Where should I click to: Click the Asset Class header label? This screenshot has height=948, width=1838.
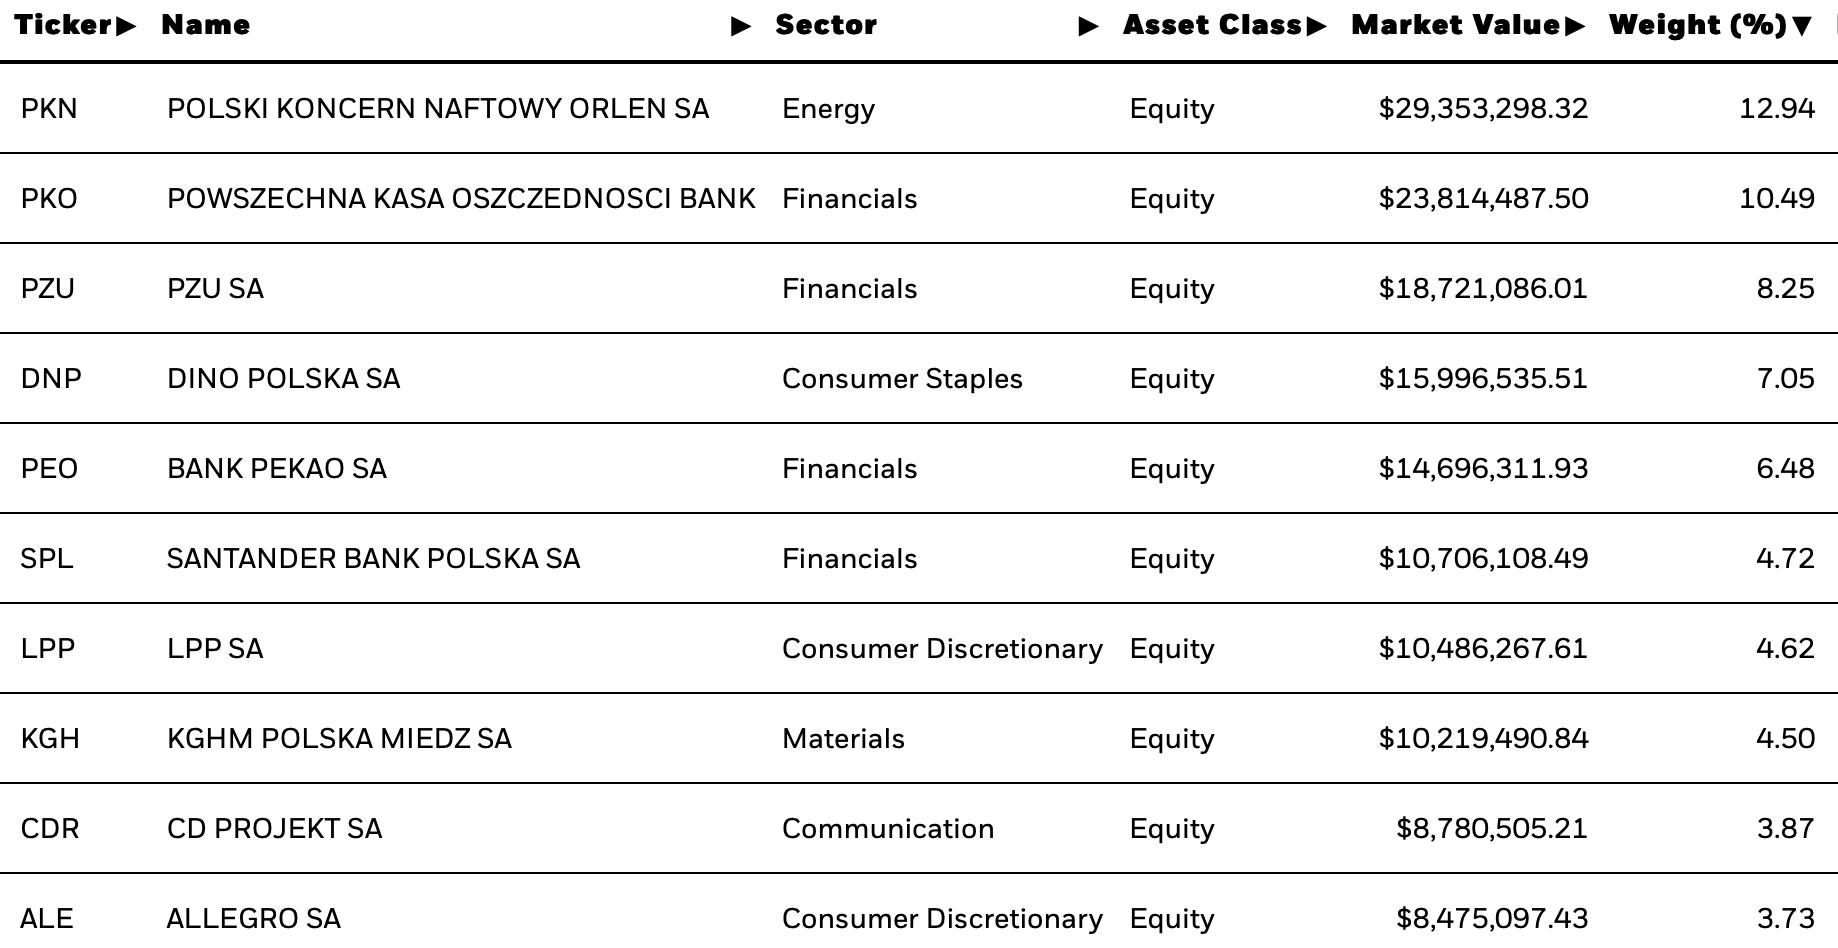point(1213,26)
